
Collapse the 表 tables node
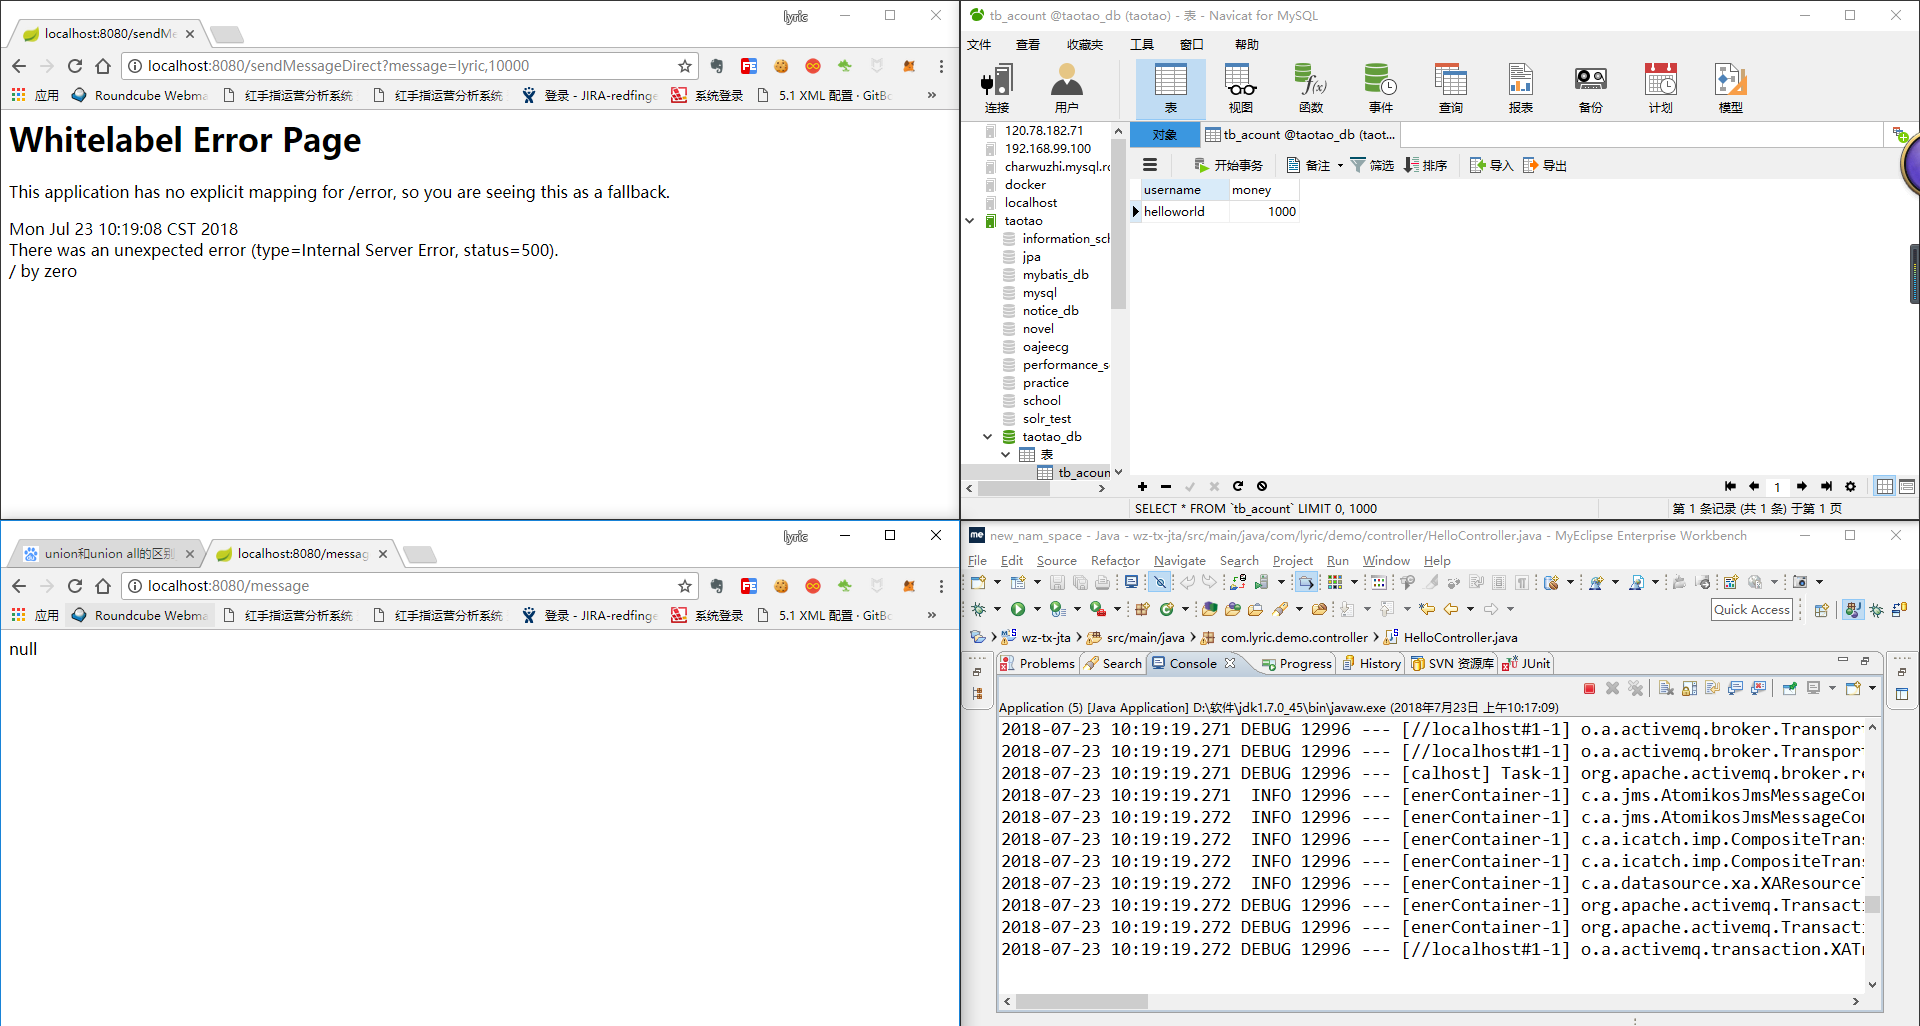[x=1005, y=455]
